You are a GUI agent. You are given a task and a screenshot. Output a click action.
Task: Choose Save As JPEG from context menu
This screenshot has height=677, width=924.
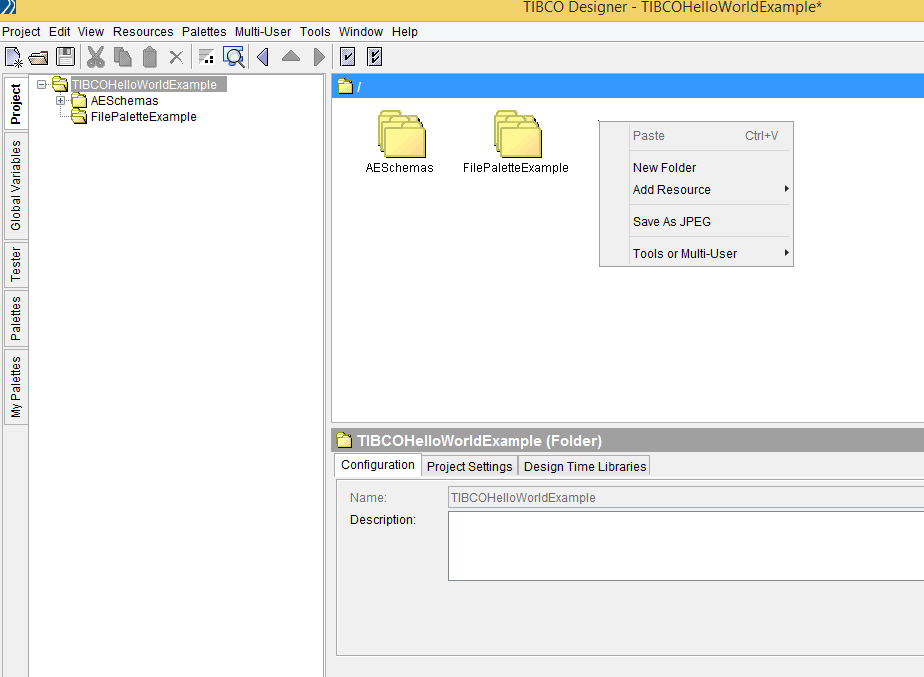(696, 222)
